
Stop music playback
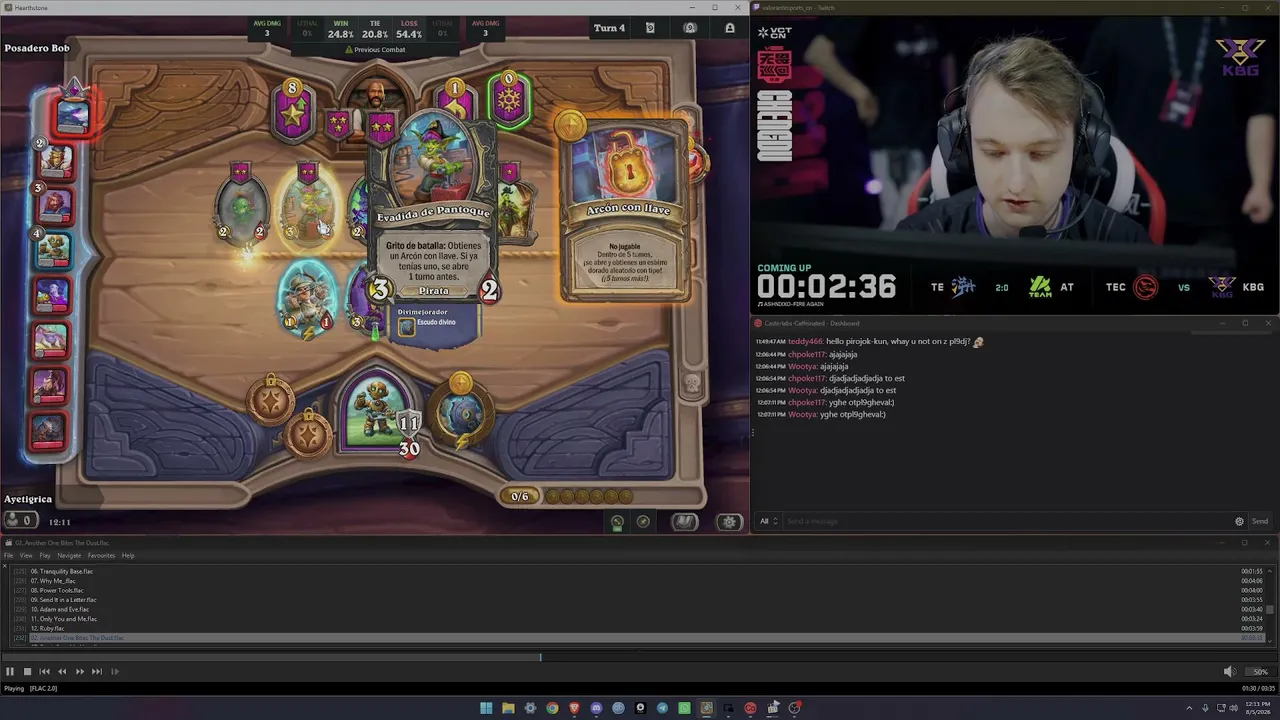pos(27,672)
